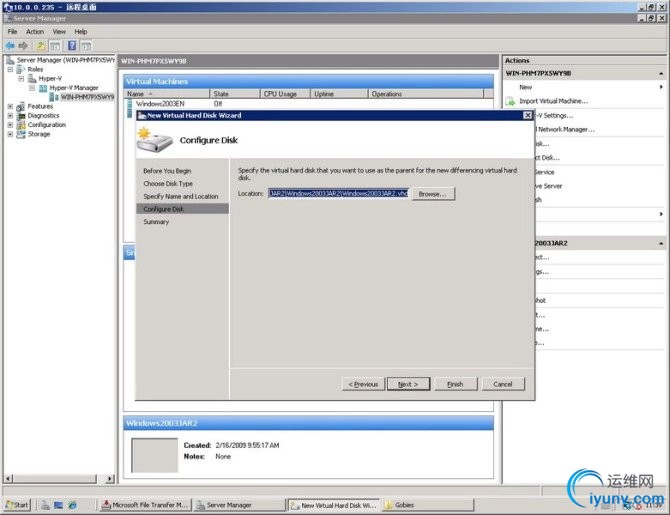This screenshot has width=670, height=515.
Task: Click the Import Virtual Machine icon
Action: tap(510, 101)
